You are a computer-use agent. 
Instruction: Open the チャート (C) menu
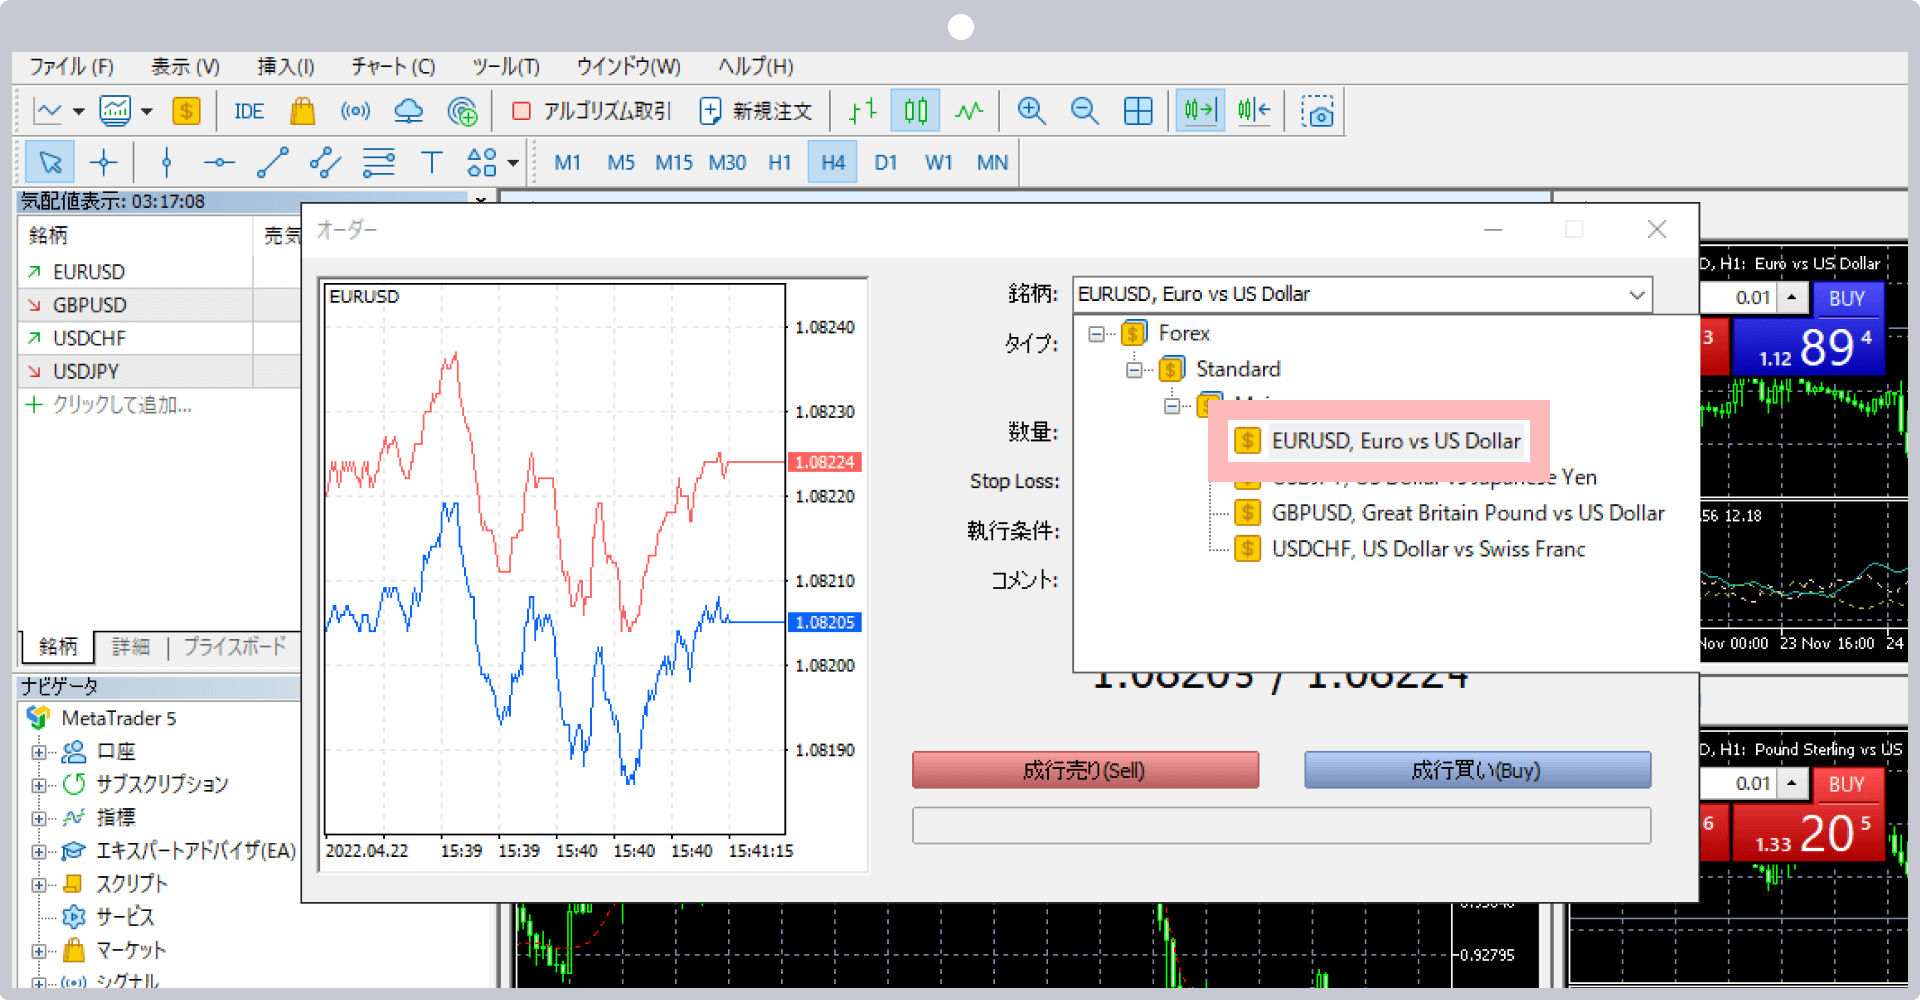(x=393, y=67)
